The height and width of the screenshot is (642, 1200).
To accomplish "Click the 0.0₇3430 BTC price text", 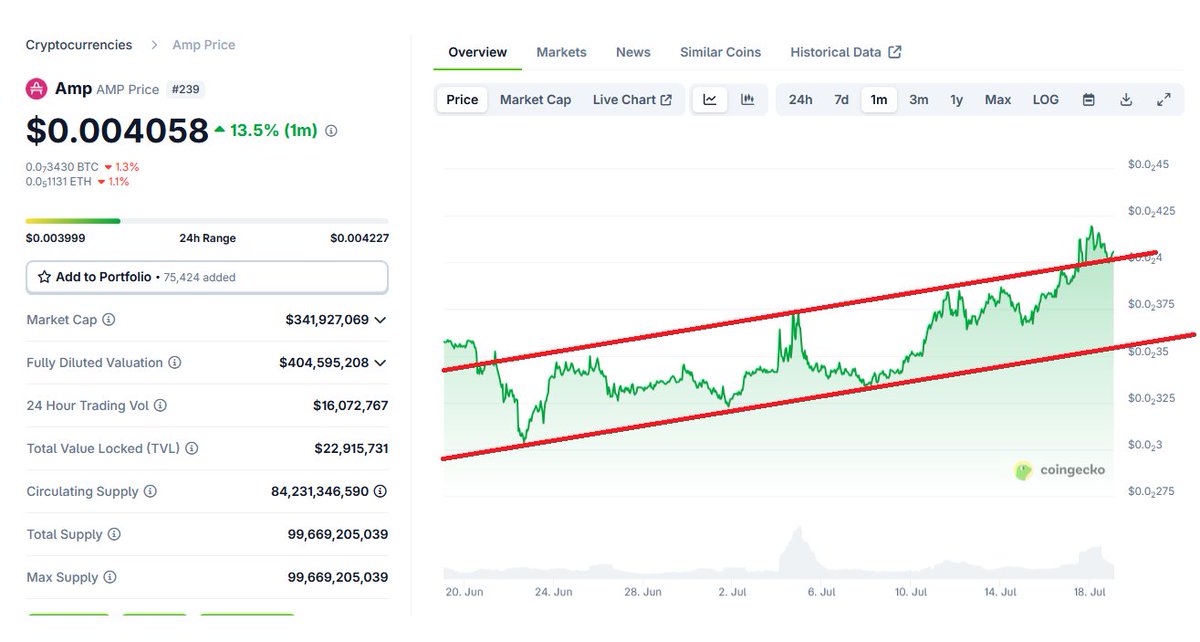I will tap(62, 167).
